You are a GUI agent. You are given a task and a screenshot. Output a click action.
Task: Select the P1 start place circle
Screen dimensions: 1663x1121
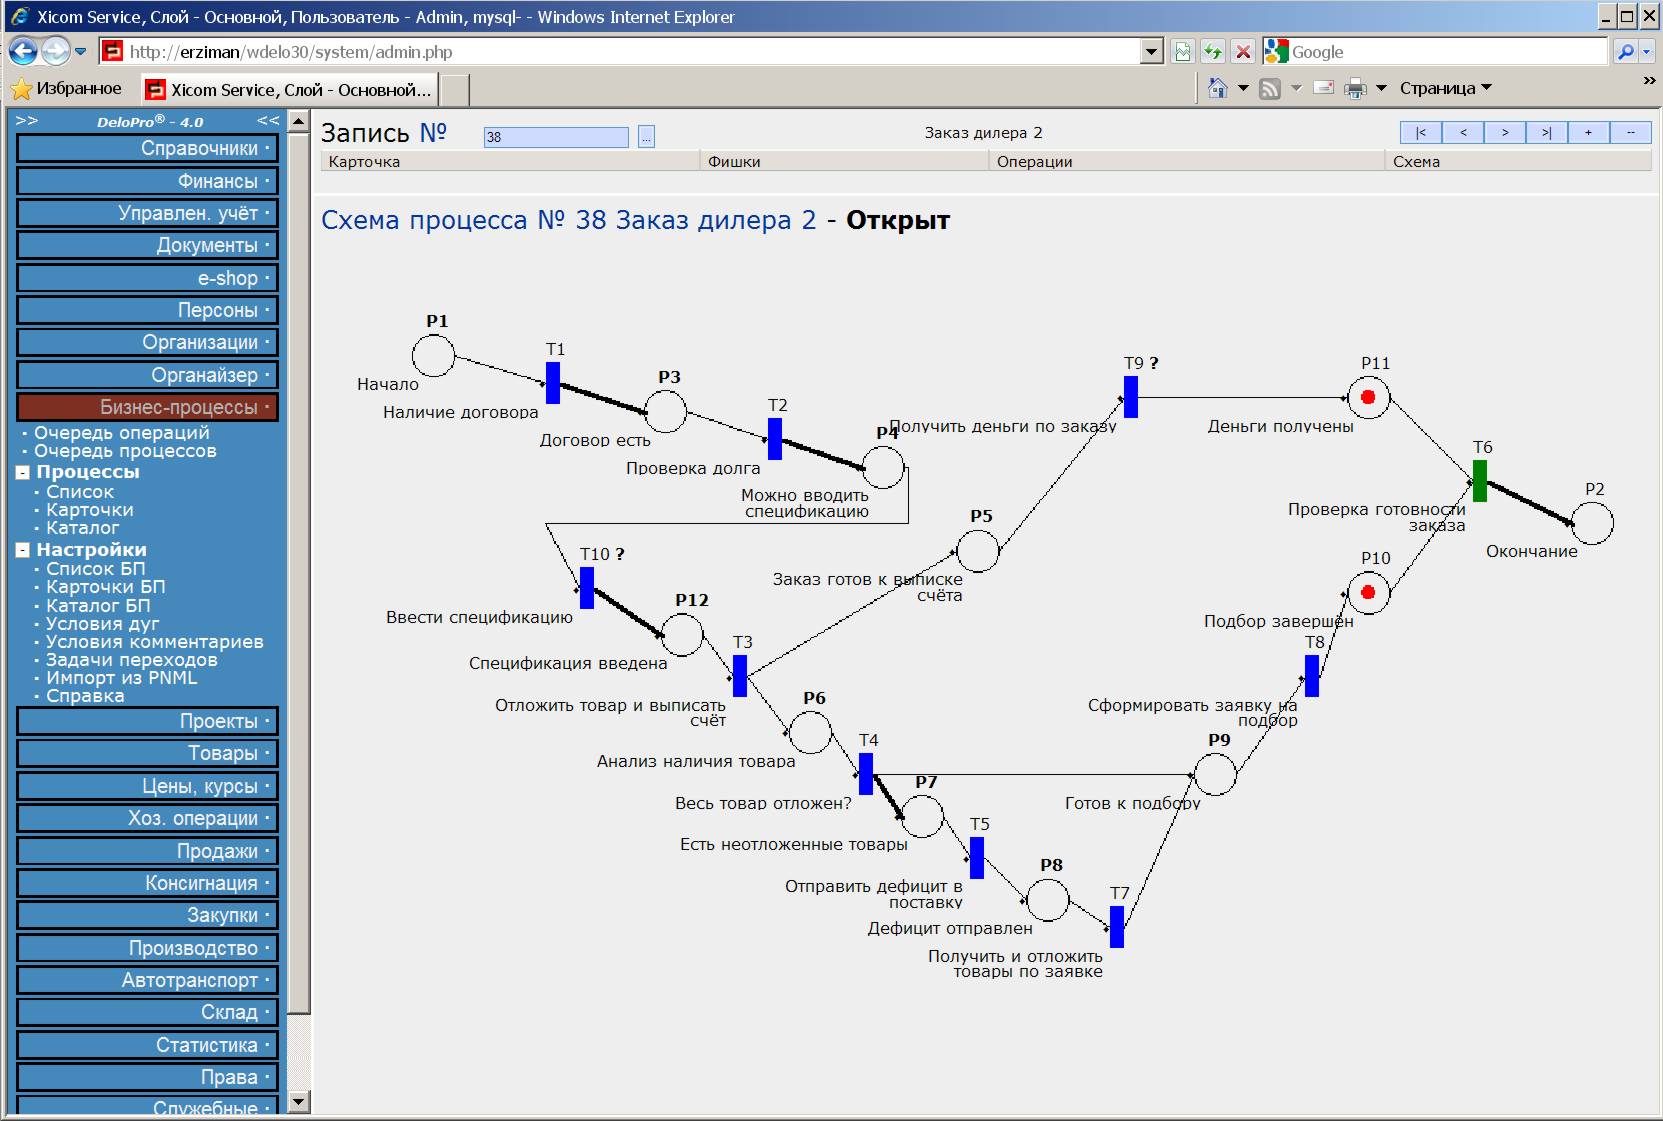434,355
